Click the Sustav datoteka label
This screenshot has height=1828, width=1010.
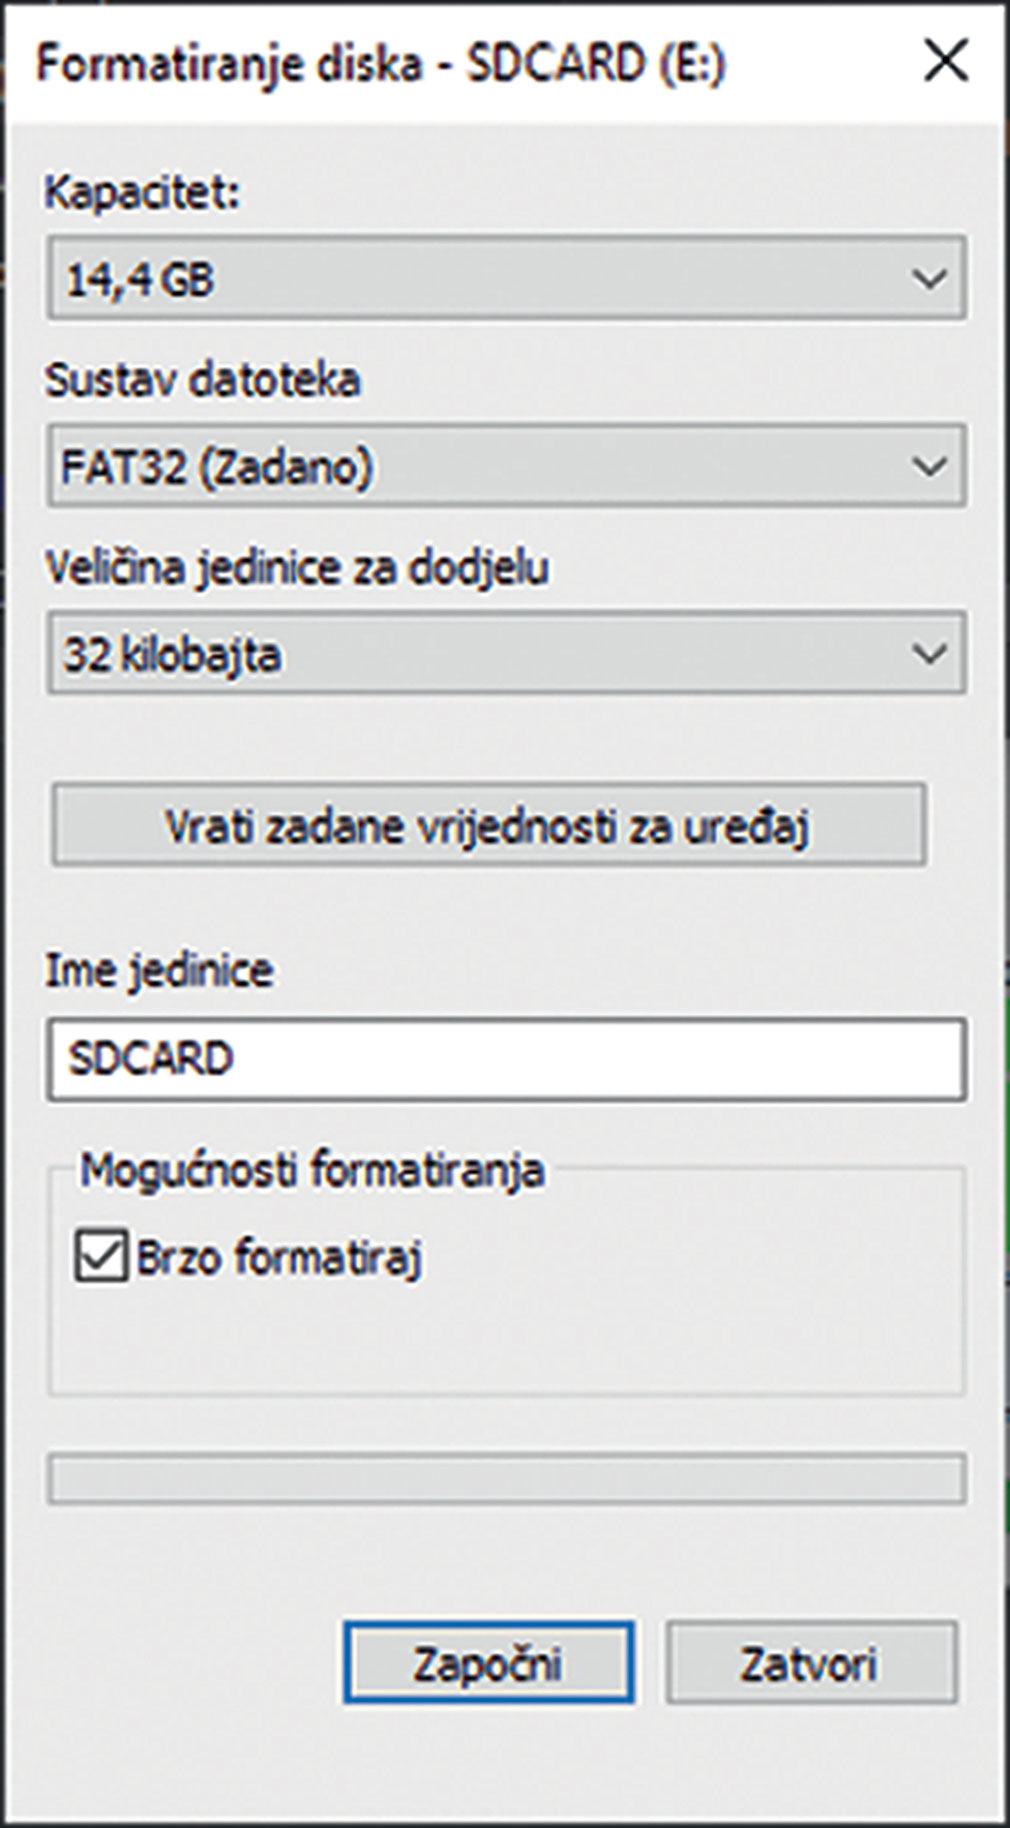click(202, 381)
